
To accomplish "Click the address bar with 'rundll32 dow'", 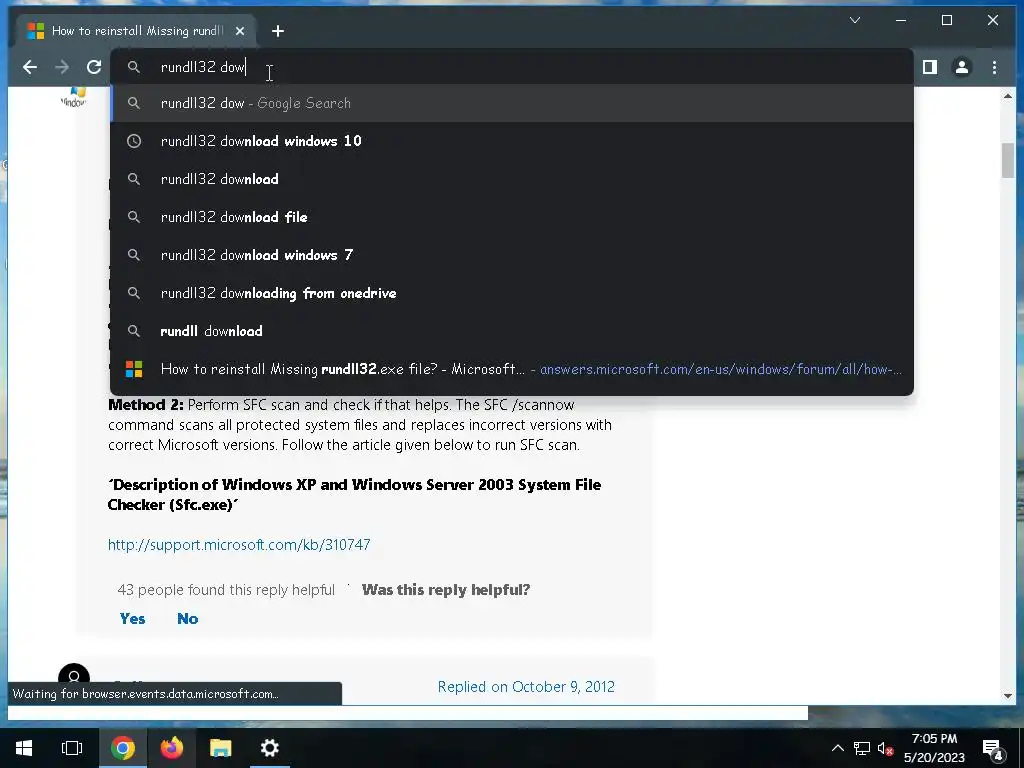I will (x=511, y=67).
